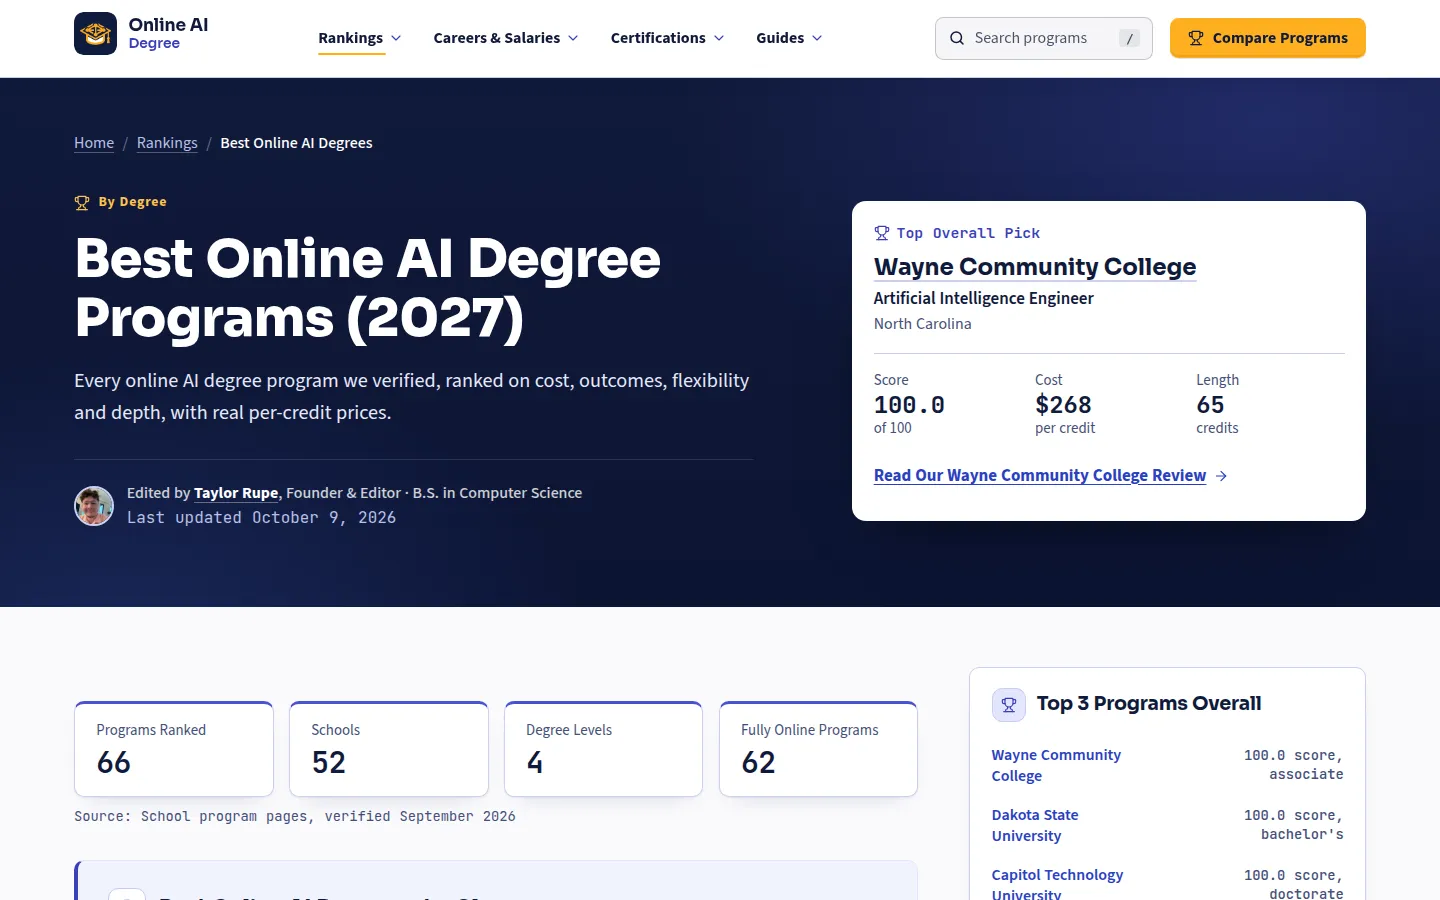Expand the Careers & Salaries chevron

[x=573, y=38]
